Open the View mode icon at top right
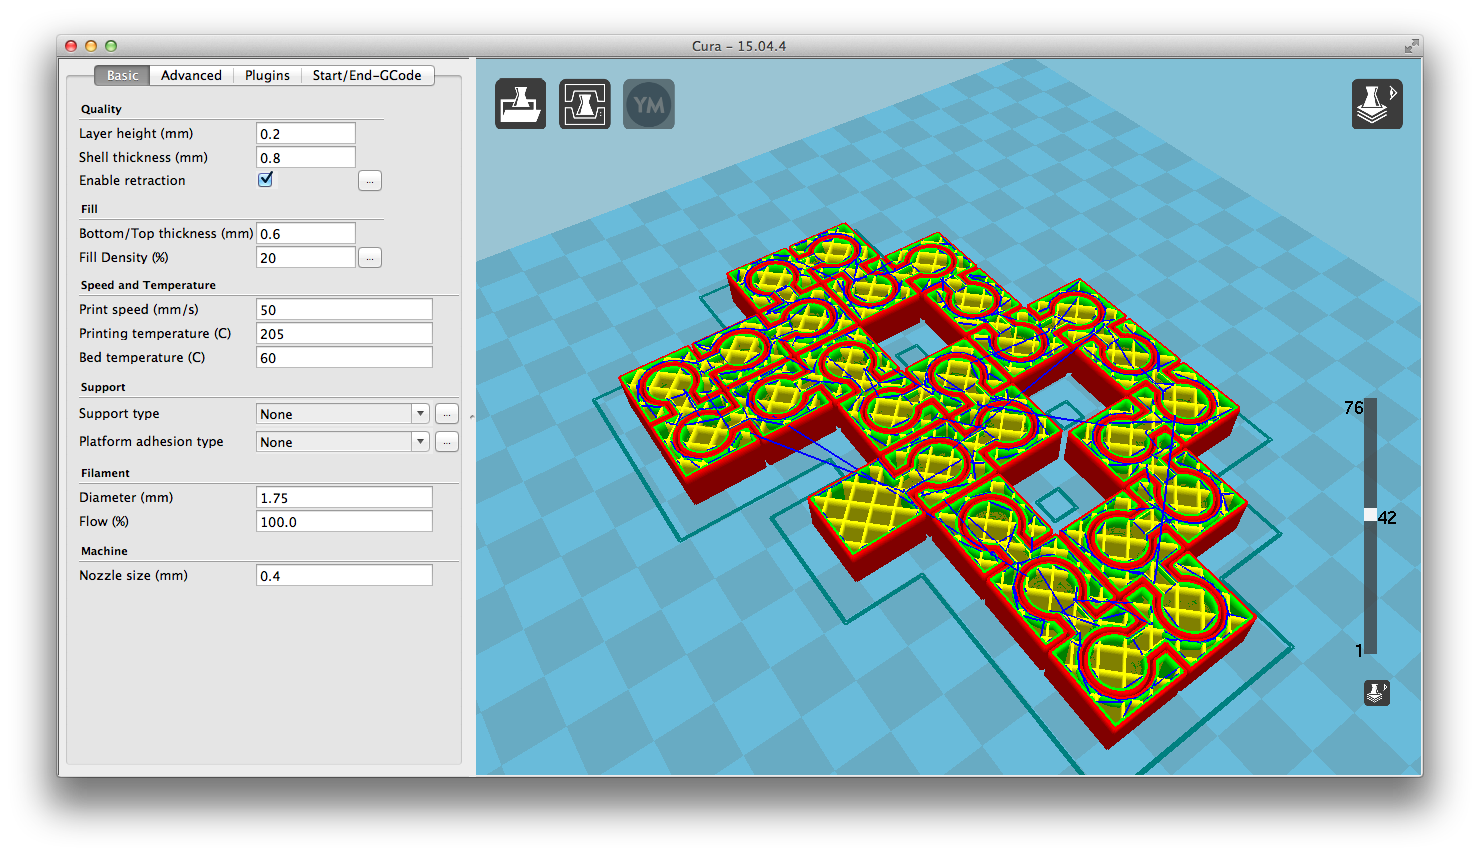Image resolution: width=1480 pixels, height=856 pixels. point(1377,104)
